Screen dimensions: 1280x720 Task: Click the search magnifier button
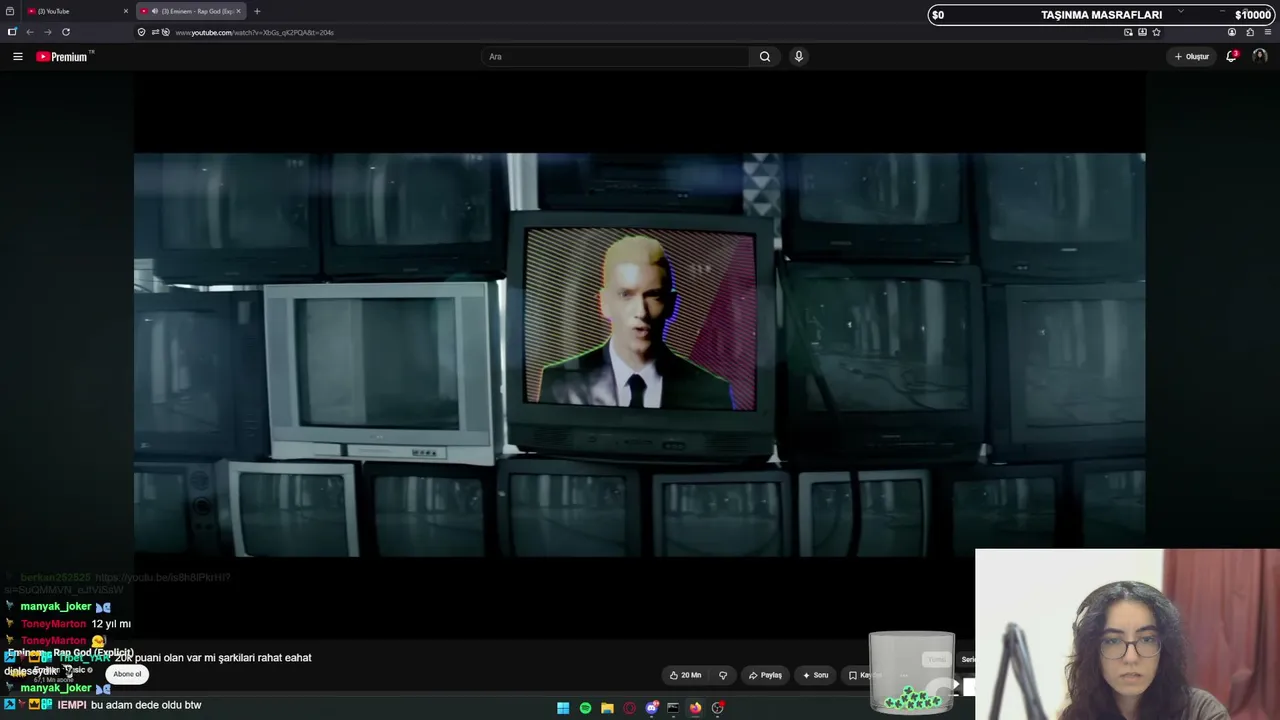click(765, 57)
